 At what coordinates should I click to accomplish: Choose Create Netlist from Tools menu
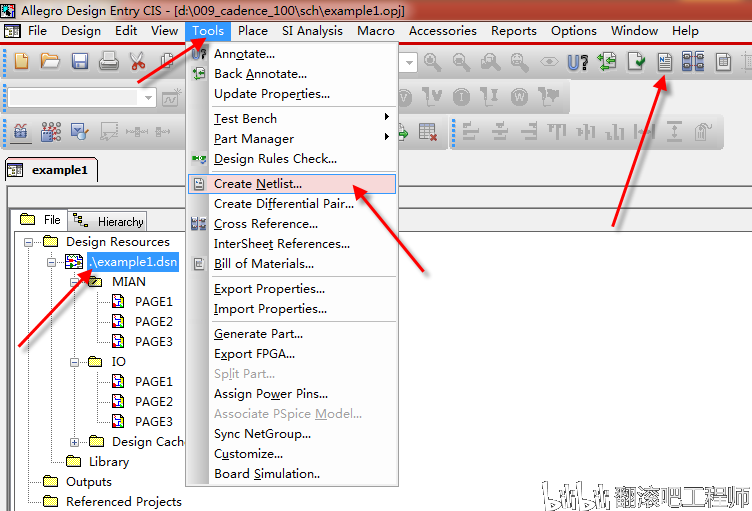click(293, 184)
